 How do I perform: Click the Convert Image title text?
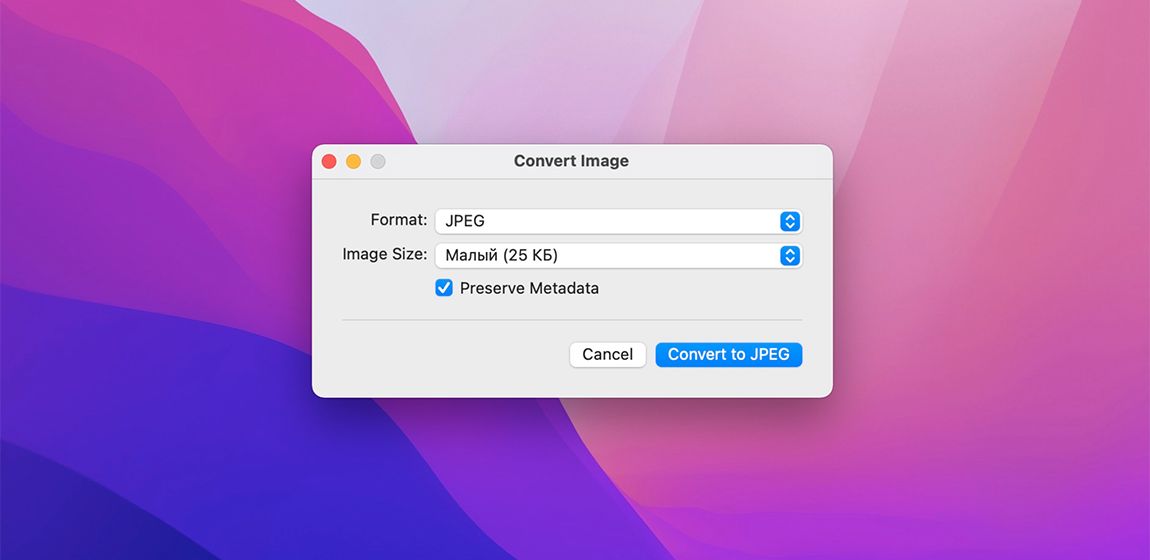571,161
